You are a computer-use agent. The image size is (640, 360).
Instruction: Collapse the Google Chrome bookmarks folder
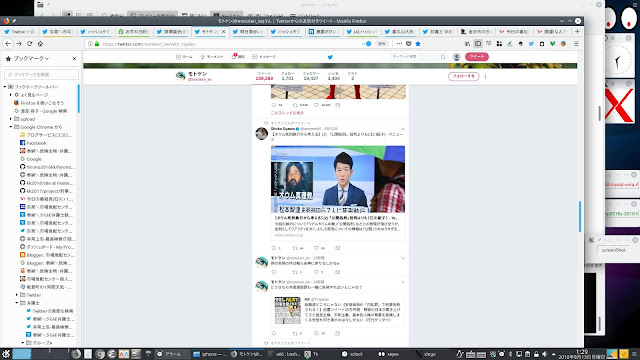click(x=11, y=127)
